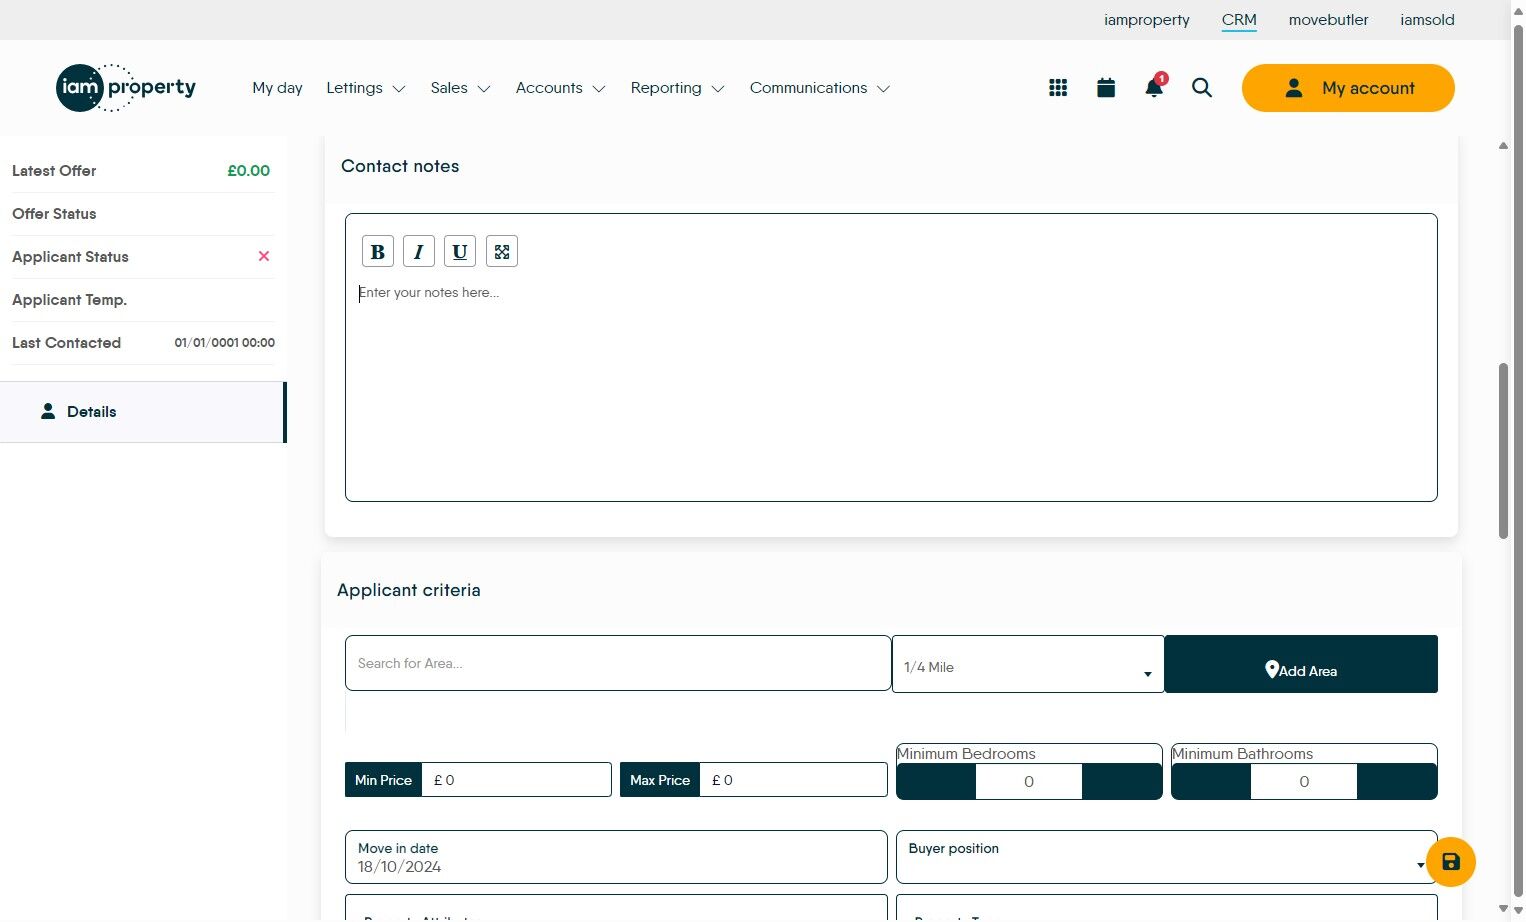Viewport: 1526px width, 922px height.
Task: Click the Contact notes heading
Action: [x=400, y=166]
